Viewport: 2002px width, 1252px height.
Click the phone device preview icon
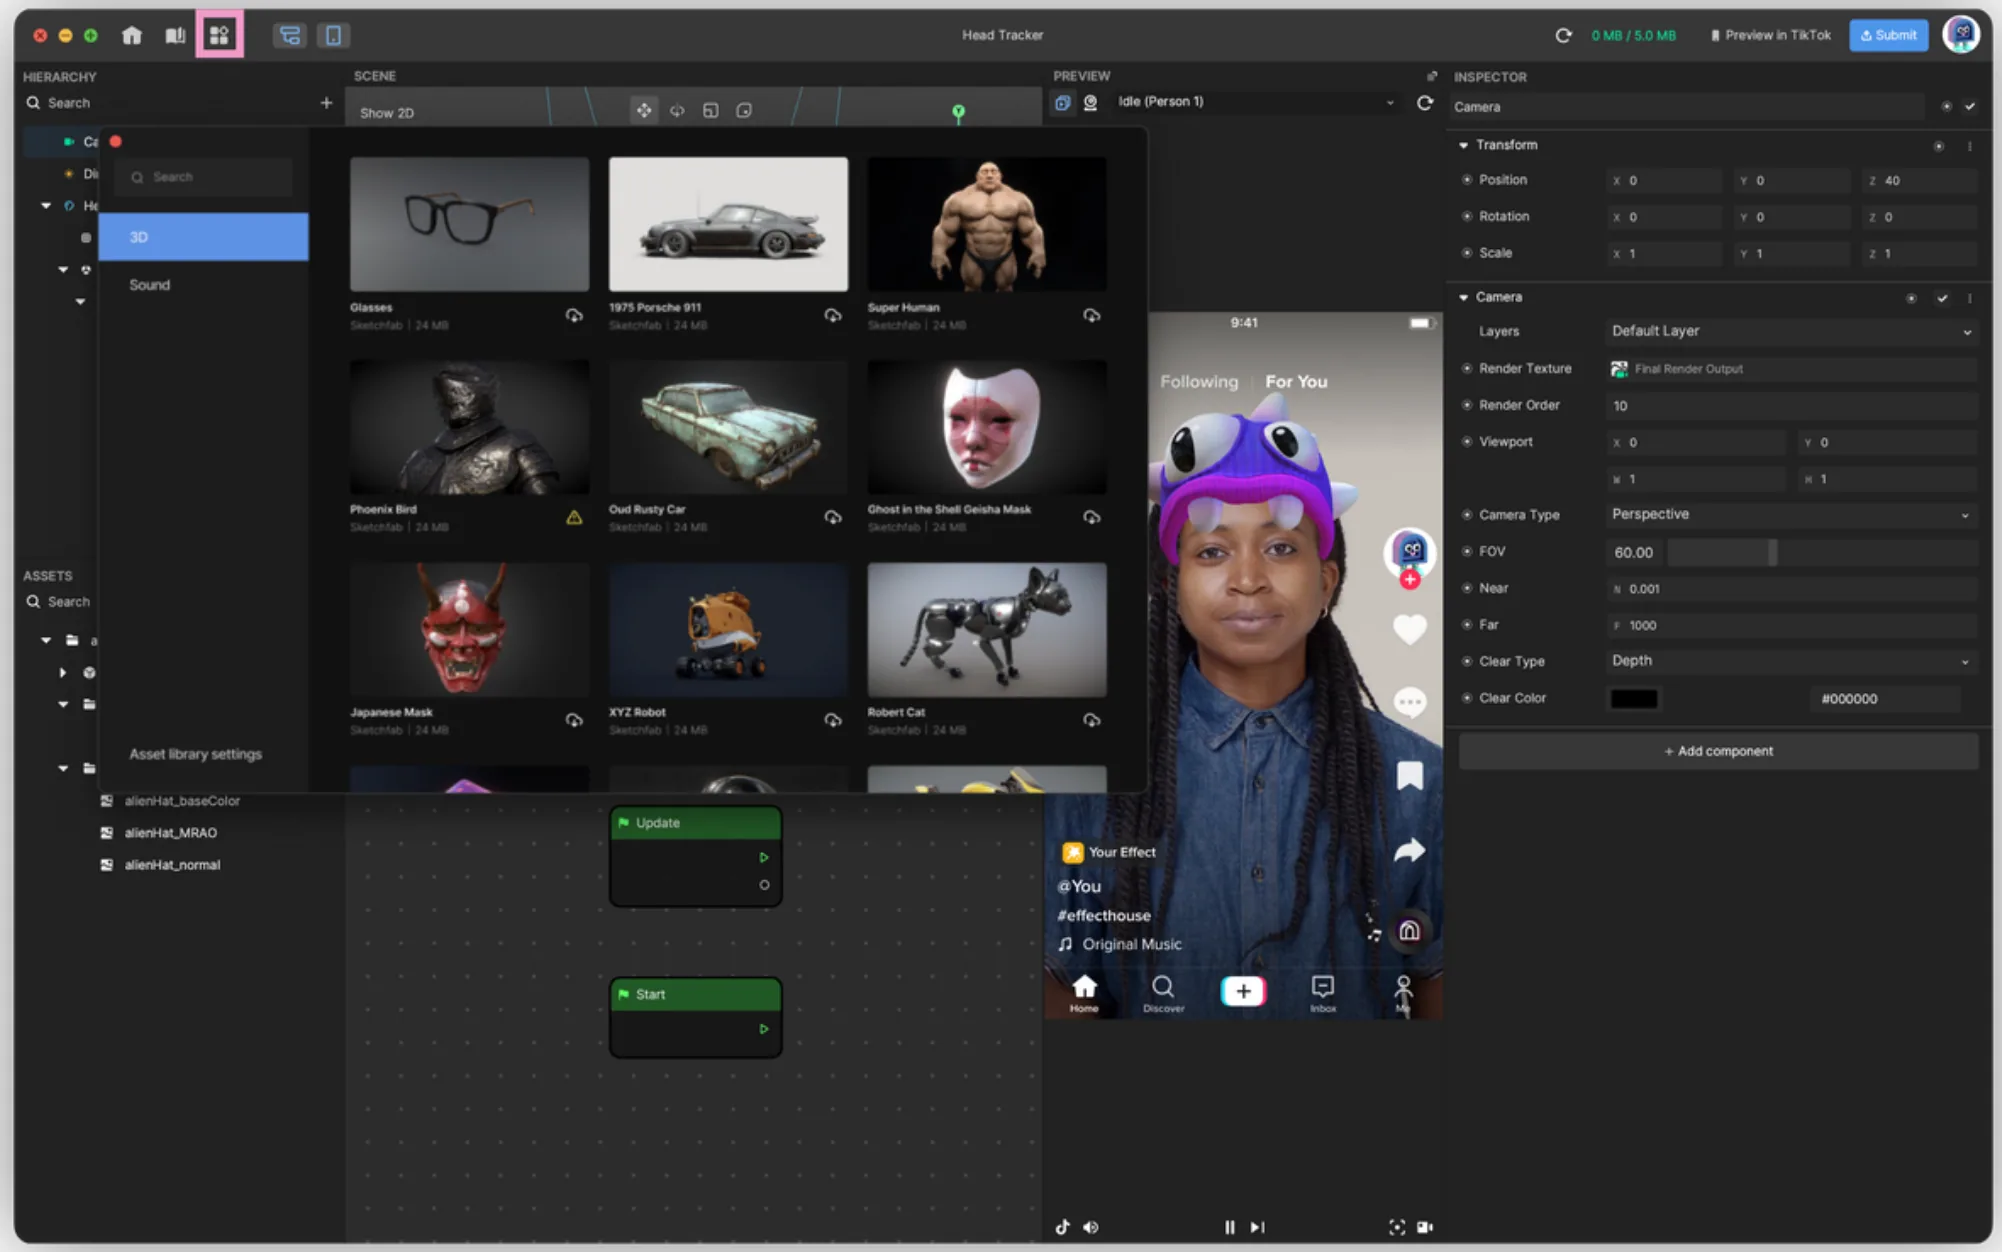coord(333,36)
